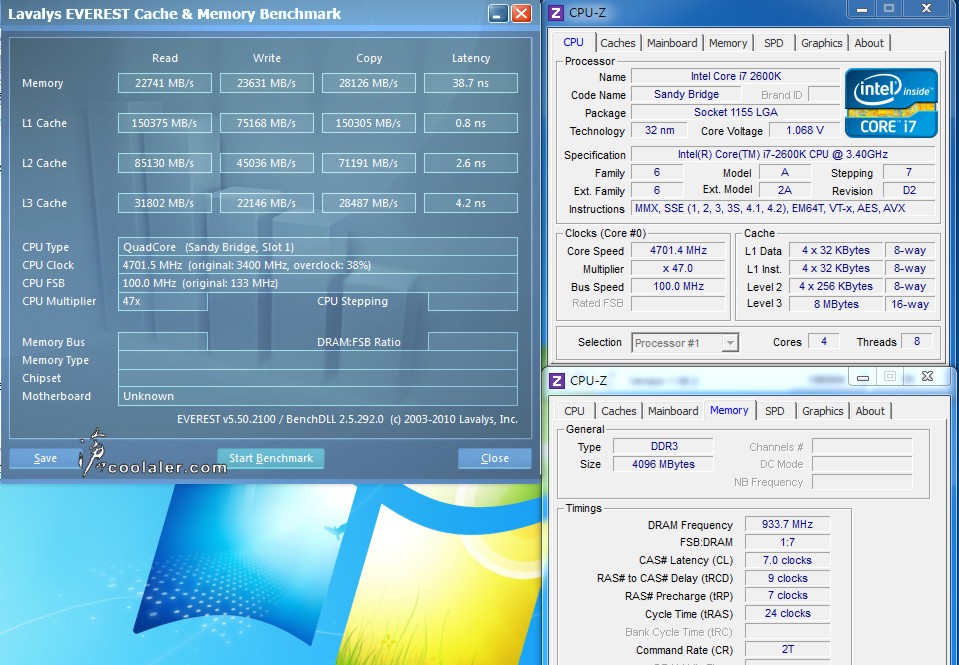Viewport: 959px width, 665px height.
Task: Click the processor Name field Intel Core i7 2600K
Action: pyautogui.click(x=736, y=76)
